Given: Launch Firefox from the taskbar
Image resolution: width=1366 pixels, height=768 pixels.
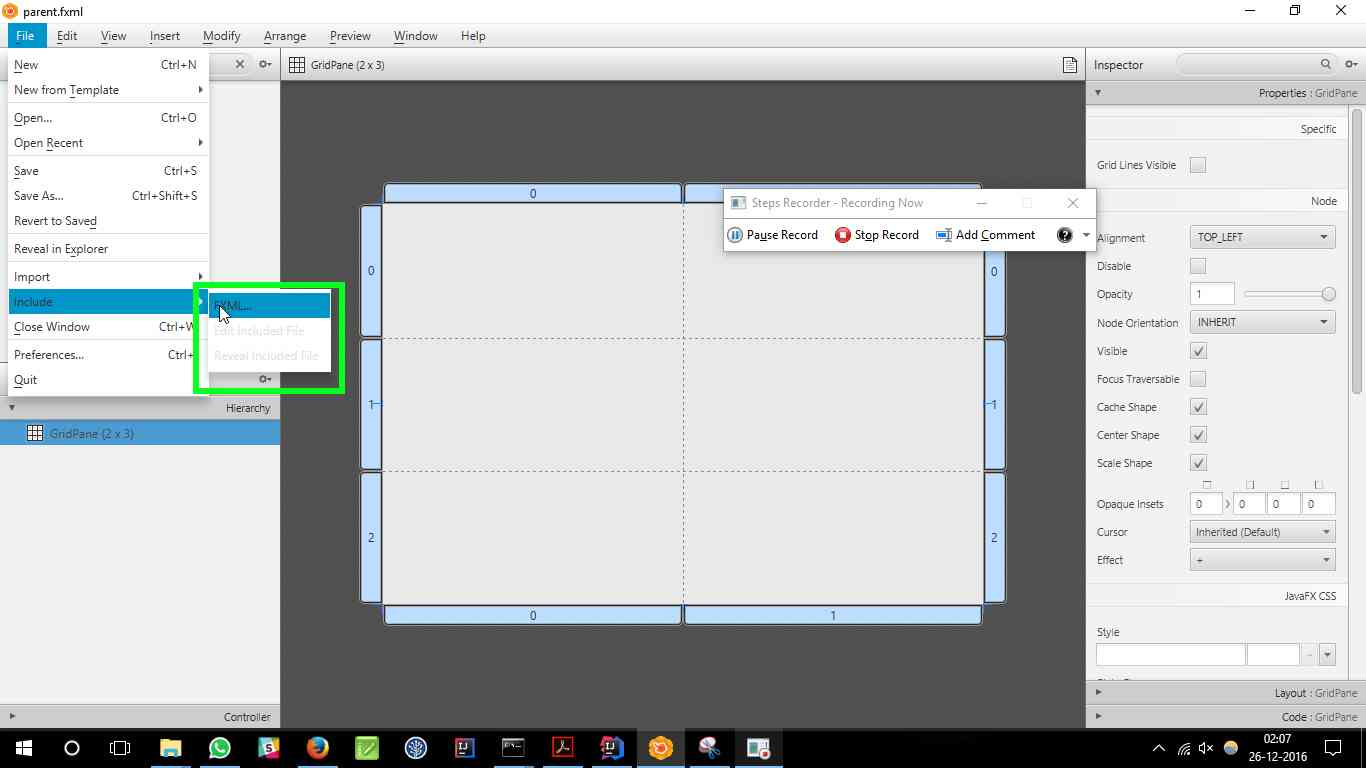Looking at the screenshot, I should tap(318, 747).
